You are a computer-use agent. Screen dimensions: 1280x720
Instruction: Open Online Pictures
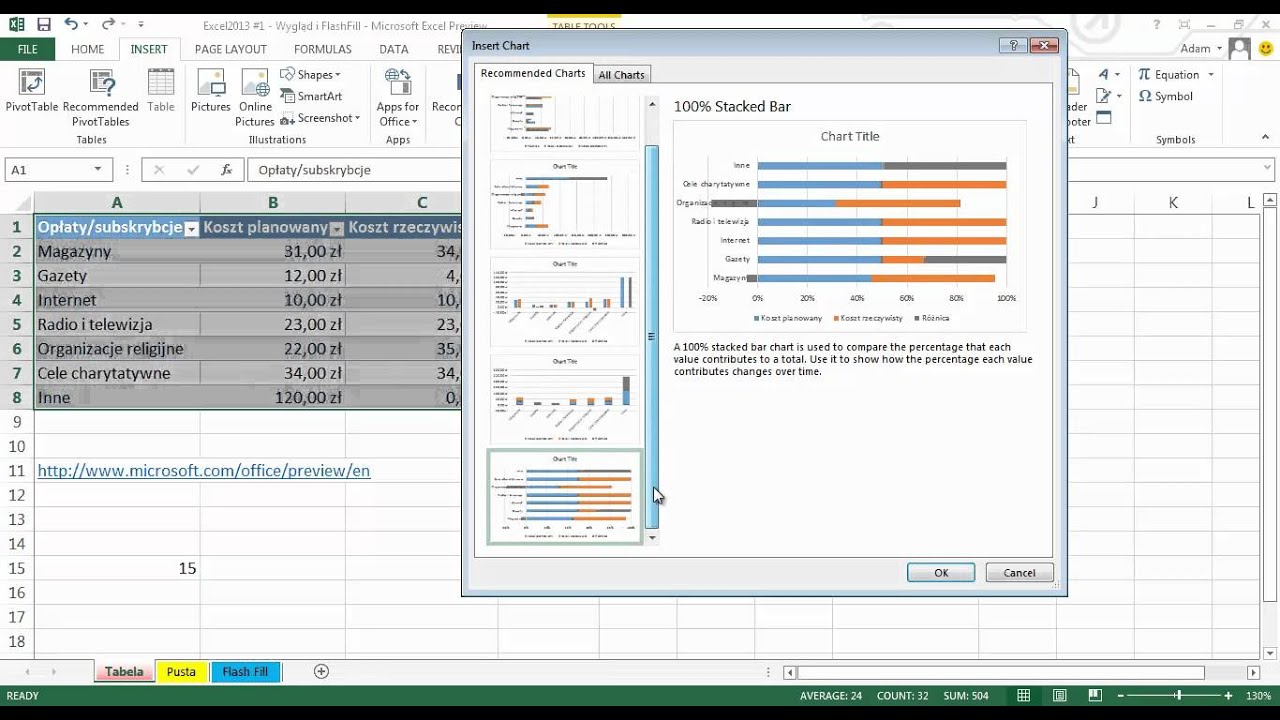[x=255, y=97]
